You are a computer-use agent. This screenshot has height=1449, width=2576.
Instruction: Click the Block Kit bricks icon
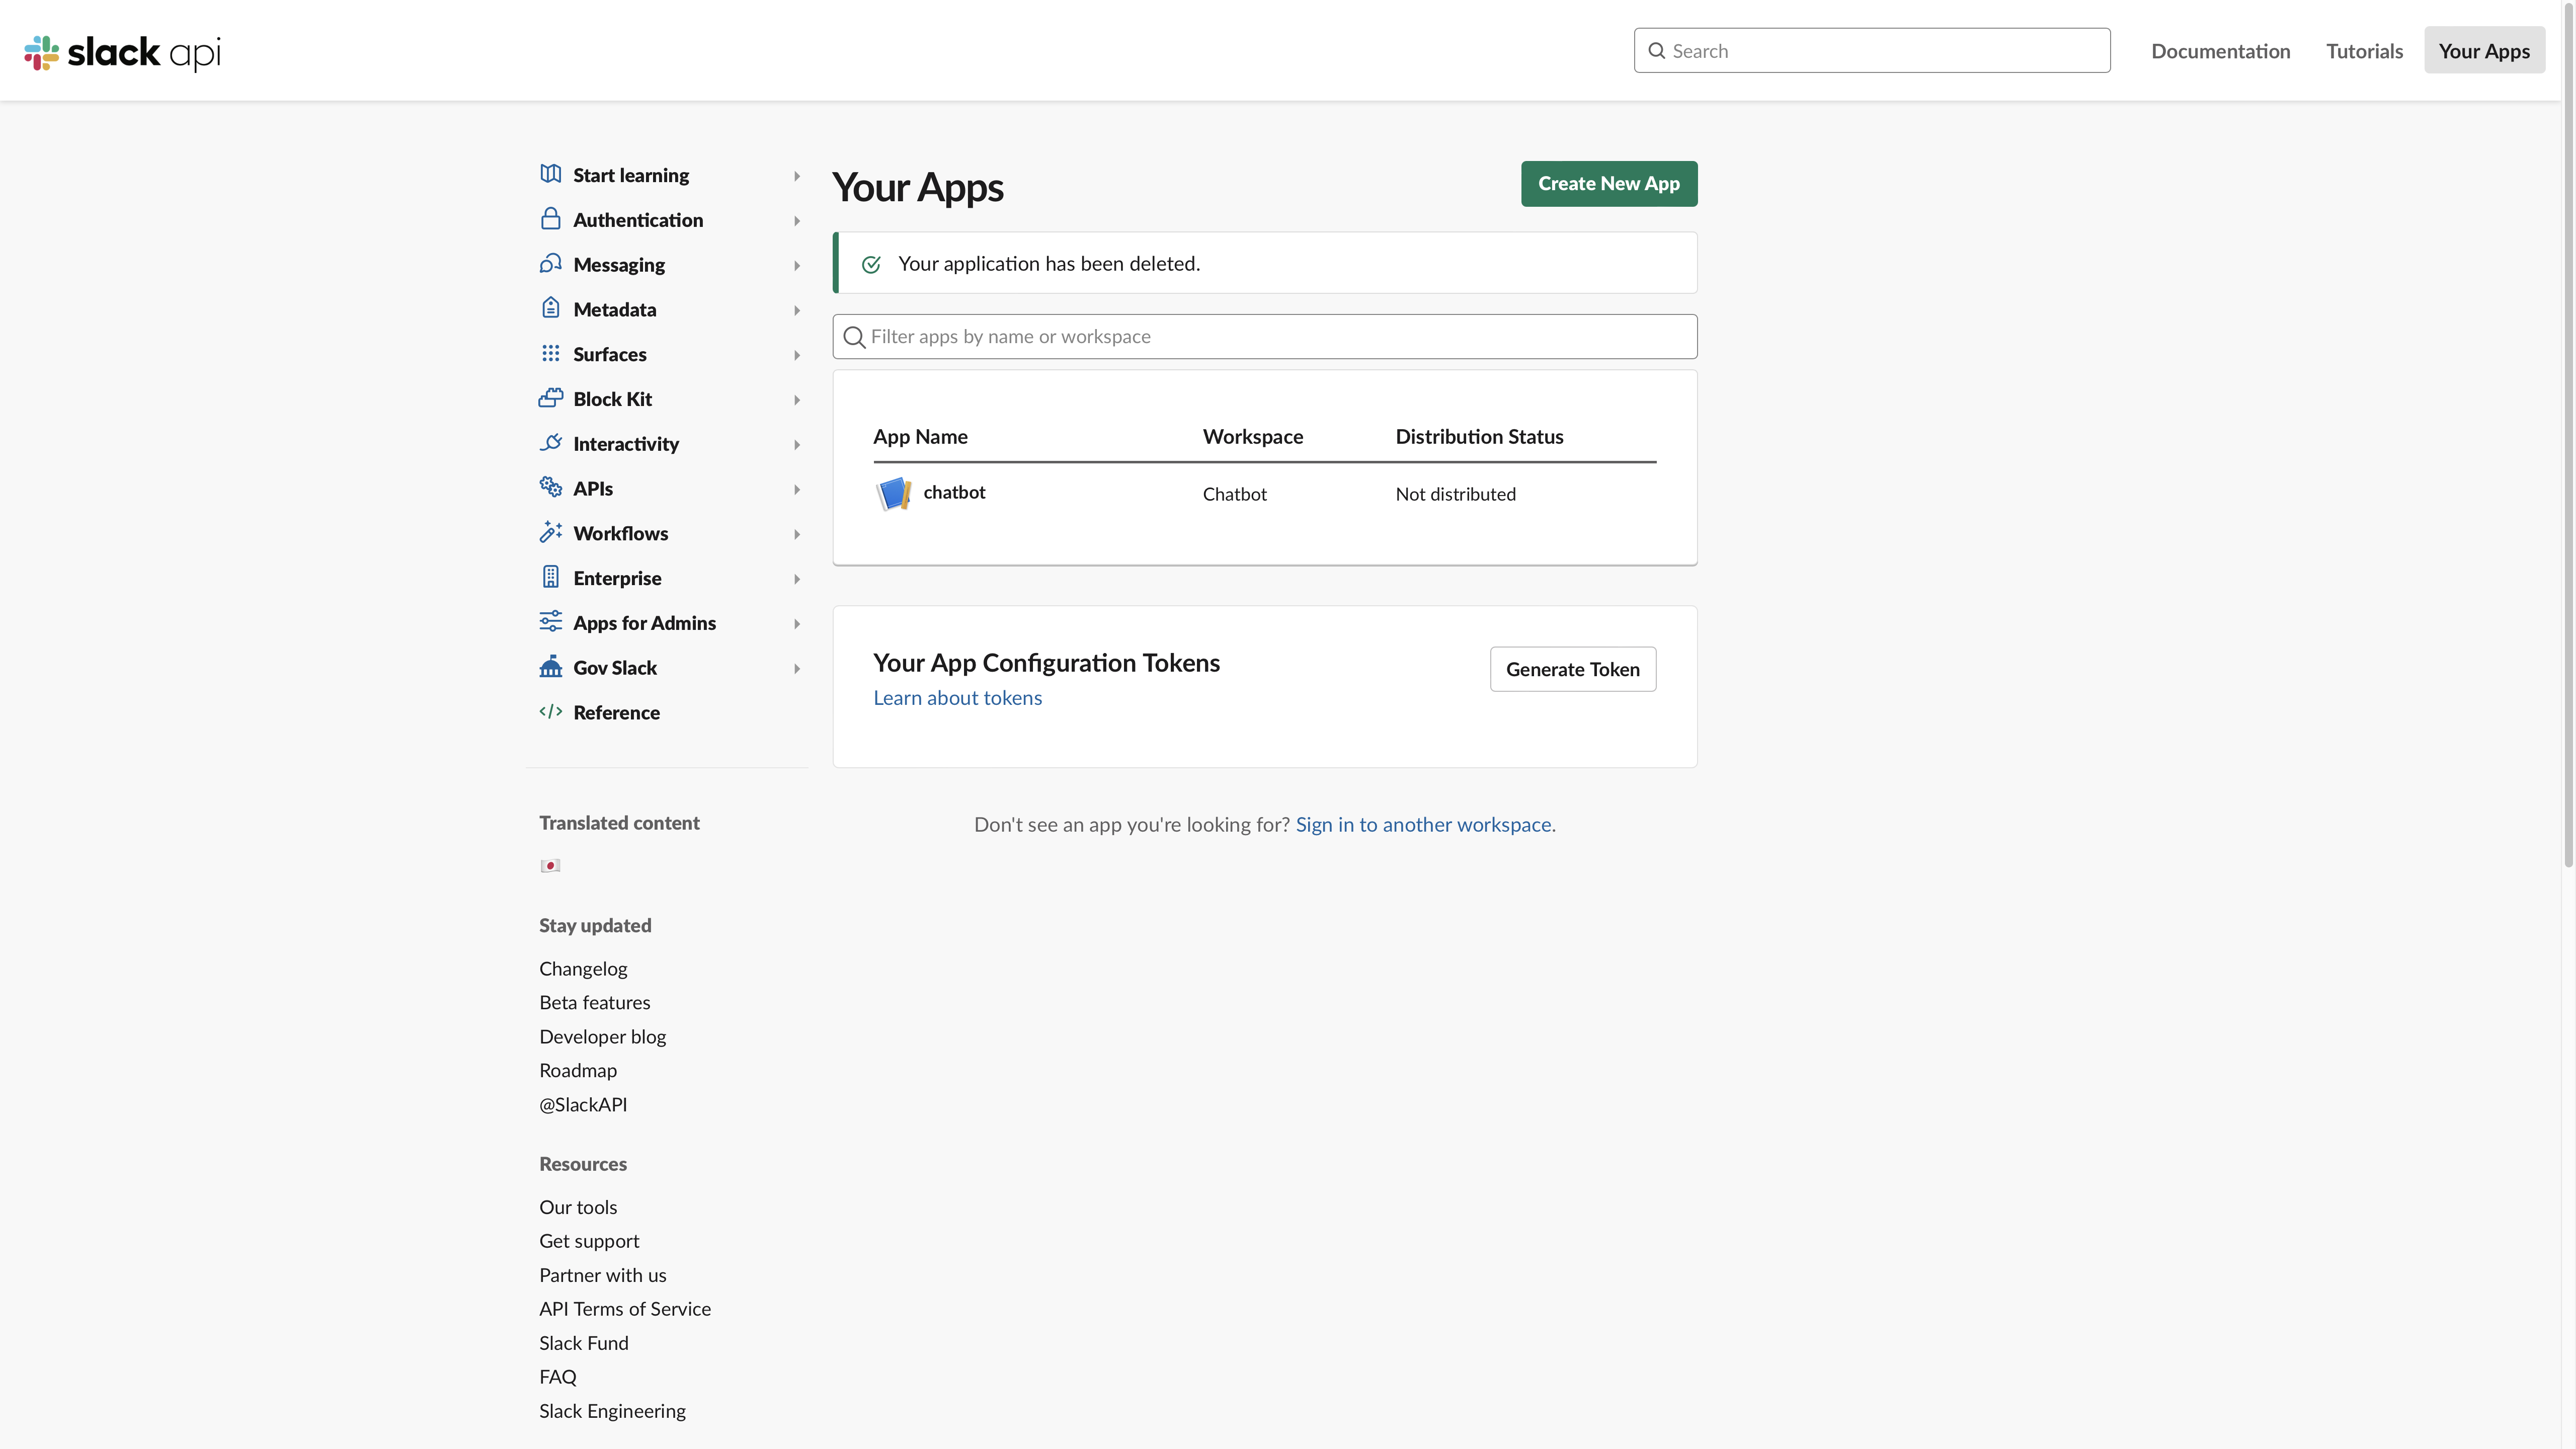click(x=550, y=398)
